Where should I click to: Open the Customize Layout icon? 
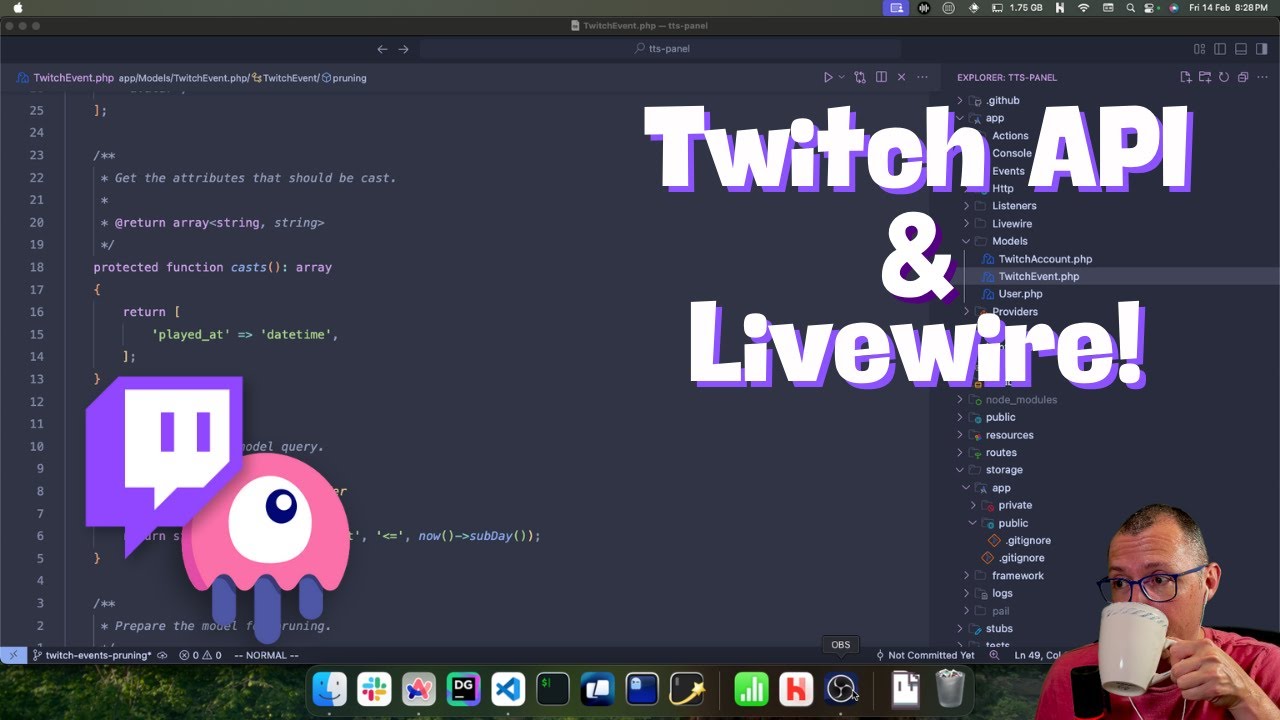[x=1200, y=49]
